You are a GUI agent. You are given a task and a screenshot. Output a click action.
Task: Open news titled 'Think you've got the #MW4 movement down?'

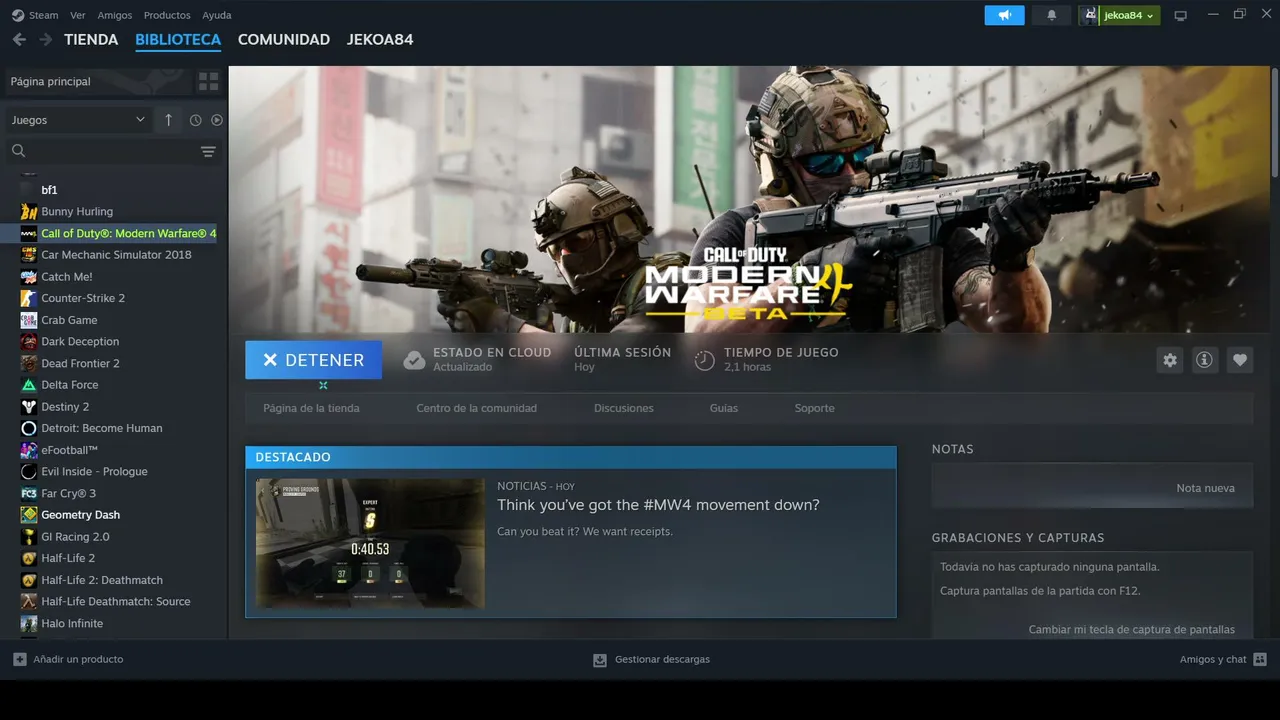[658, 505]
